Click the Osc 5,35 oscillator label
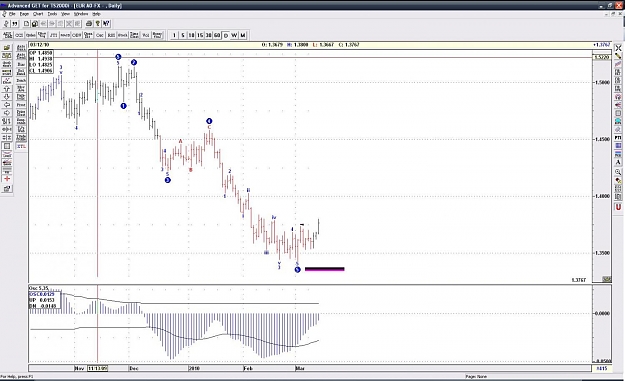Viewport: 625px width, 381px height. [39, 288]
